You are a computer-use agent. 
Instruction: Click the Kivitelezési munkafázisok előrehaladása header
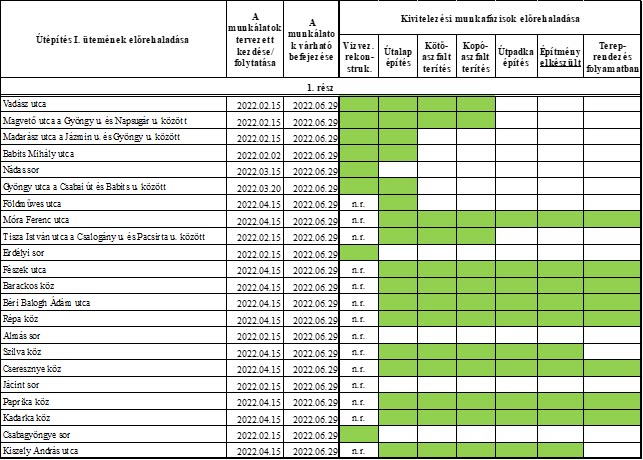pyautogui.click(x=490, y=16)
